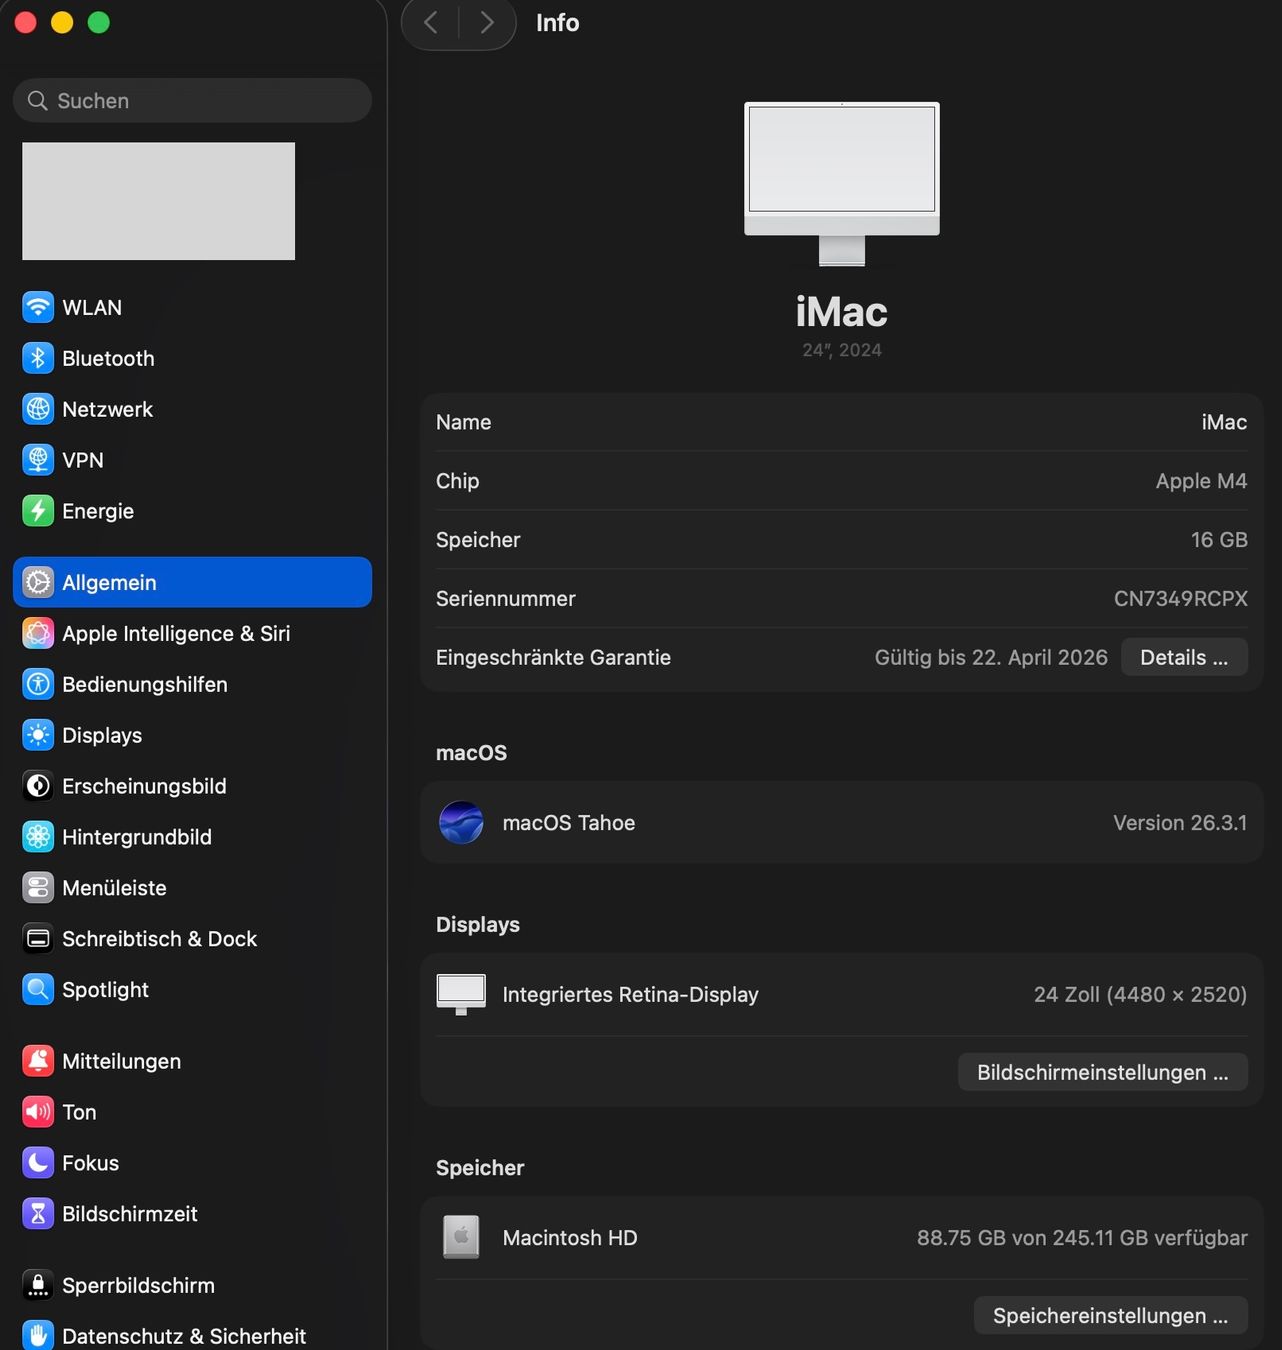Click the macOS Tahoe label
This screenshot has height=1350, width=1282.
pyautogui.click(x=569, y=823)
